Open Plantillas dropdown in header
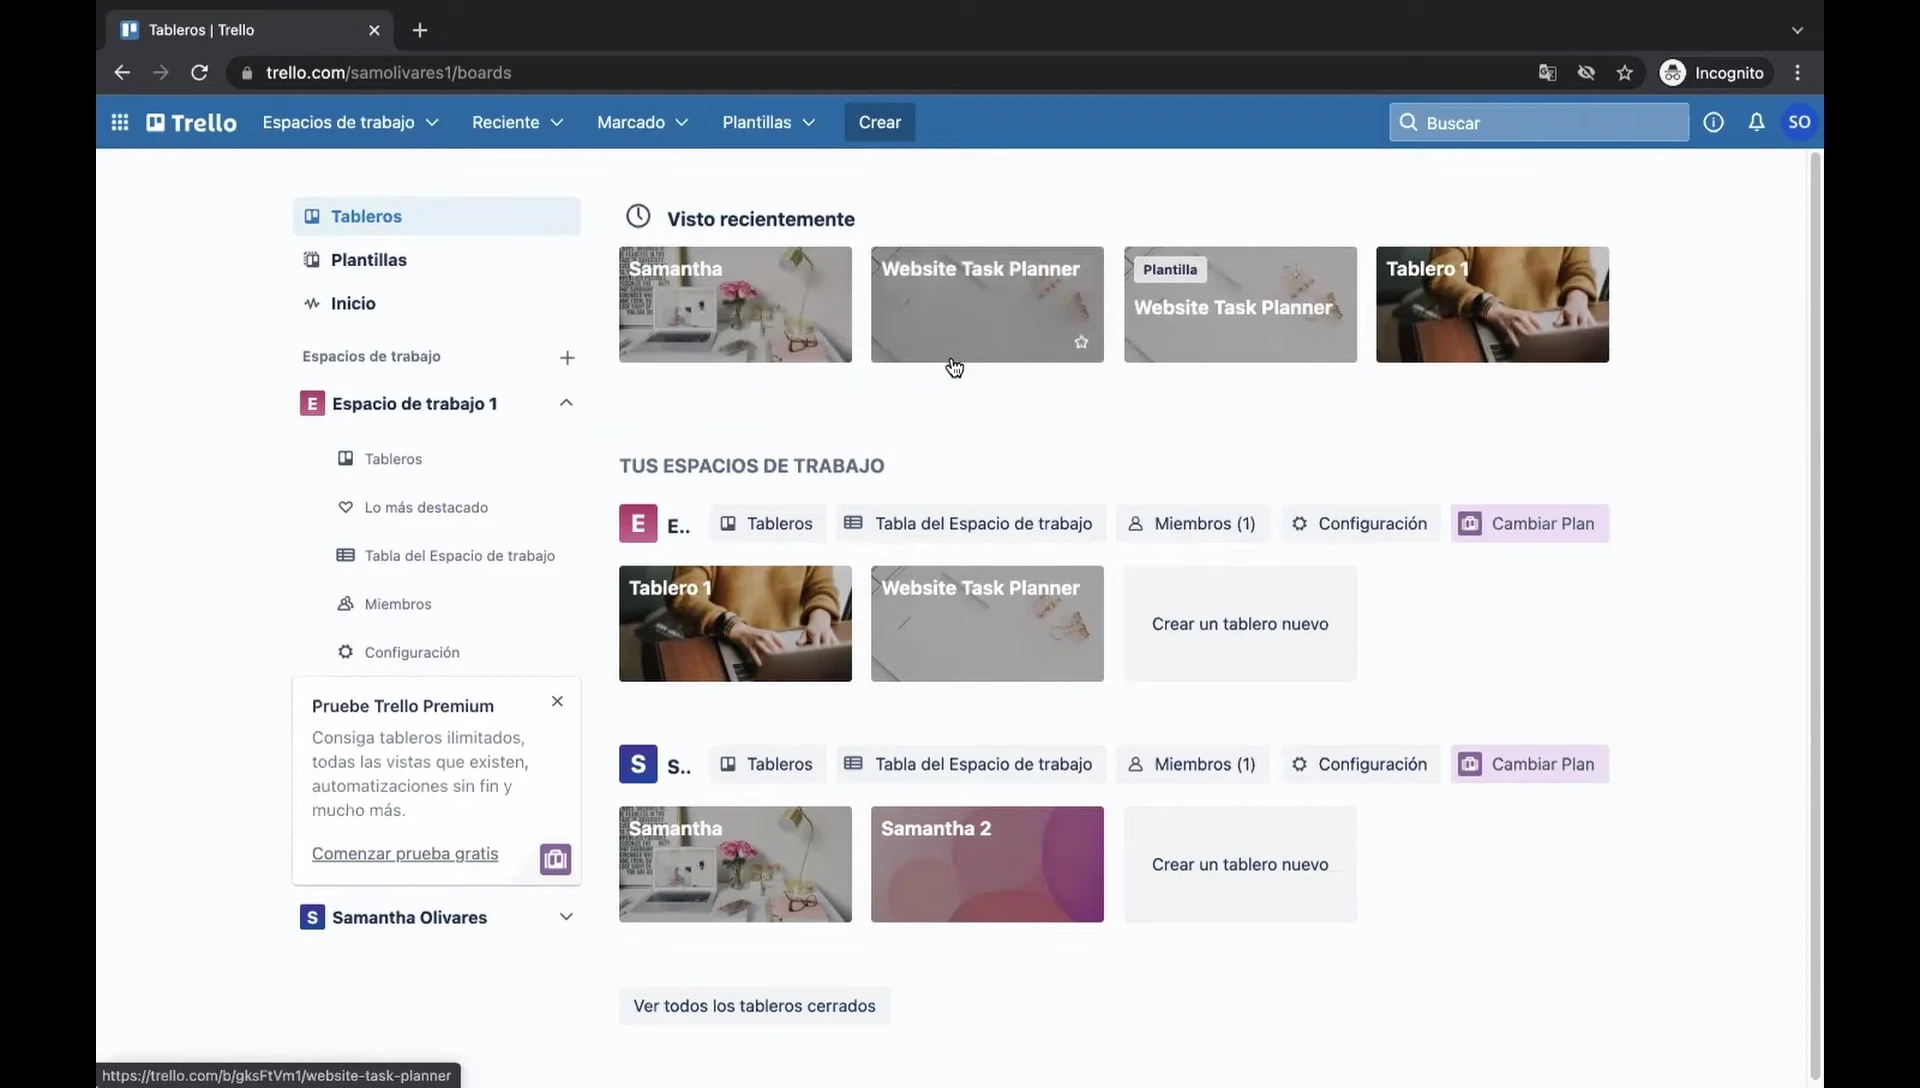The height and width of the screenshot is (1088, 1920). (x=768, y=122)
